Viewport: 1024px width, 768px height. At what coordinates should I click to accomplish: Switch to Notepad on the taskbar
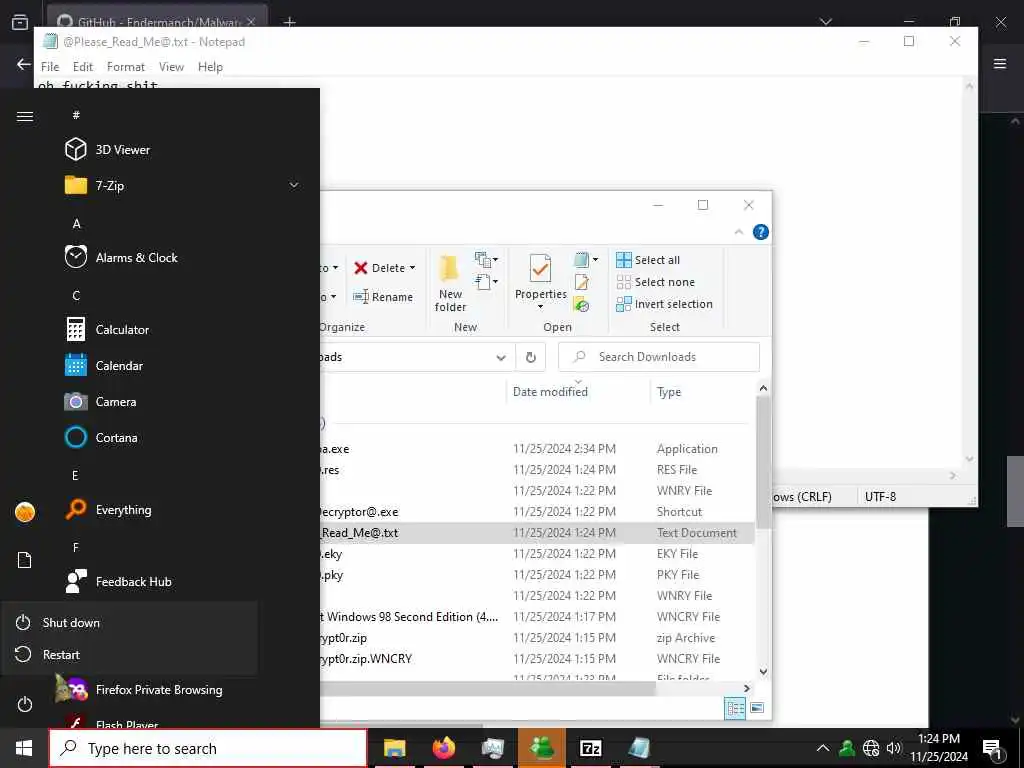coord(639,748)
